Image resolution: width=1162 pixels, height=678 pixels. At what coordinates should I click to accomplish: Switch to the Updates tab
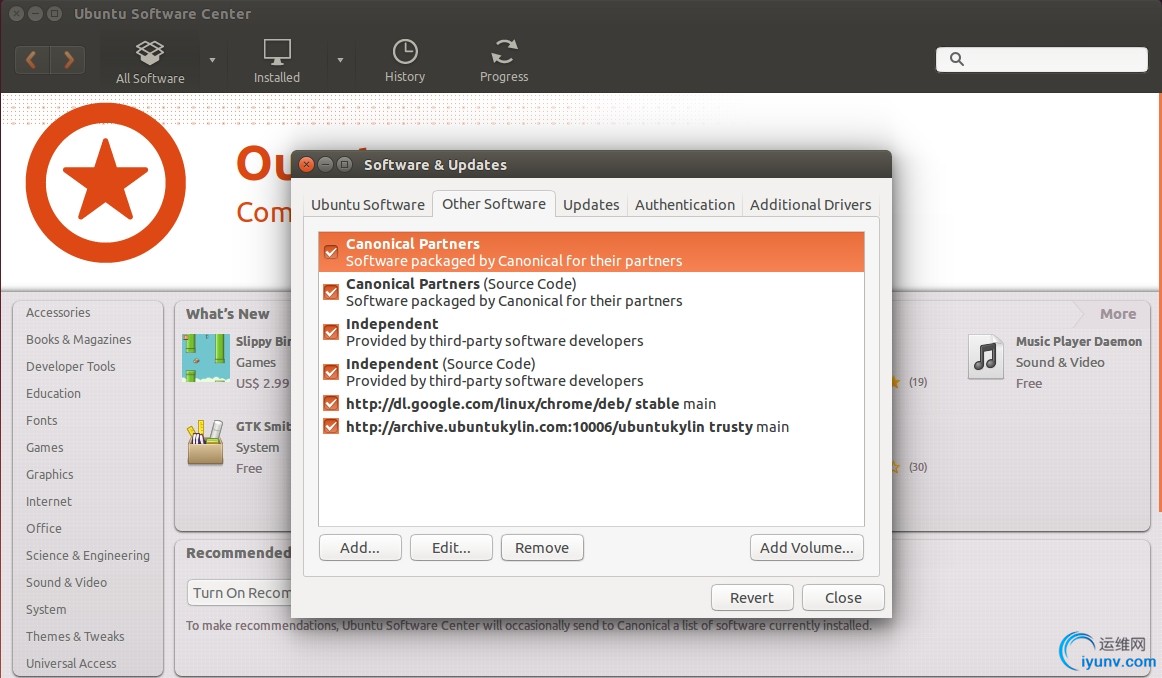pyautogui.click(x=591, y=205)
